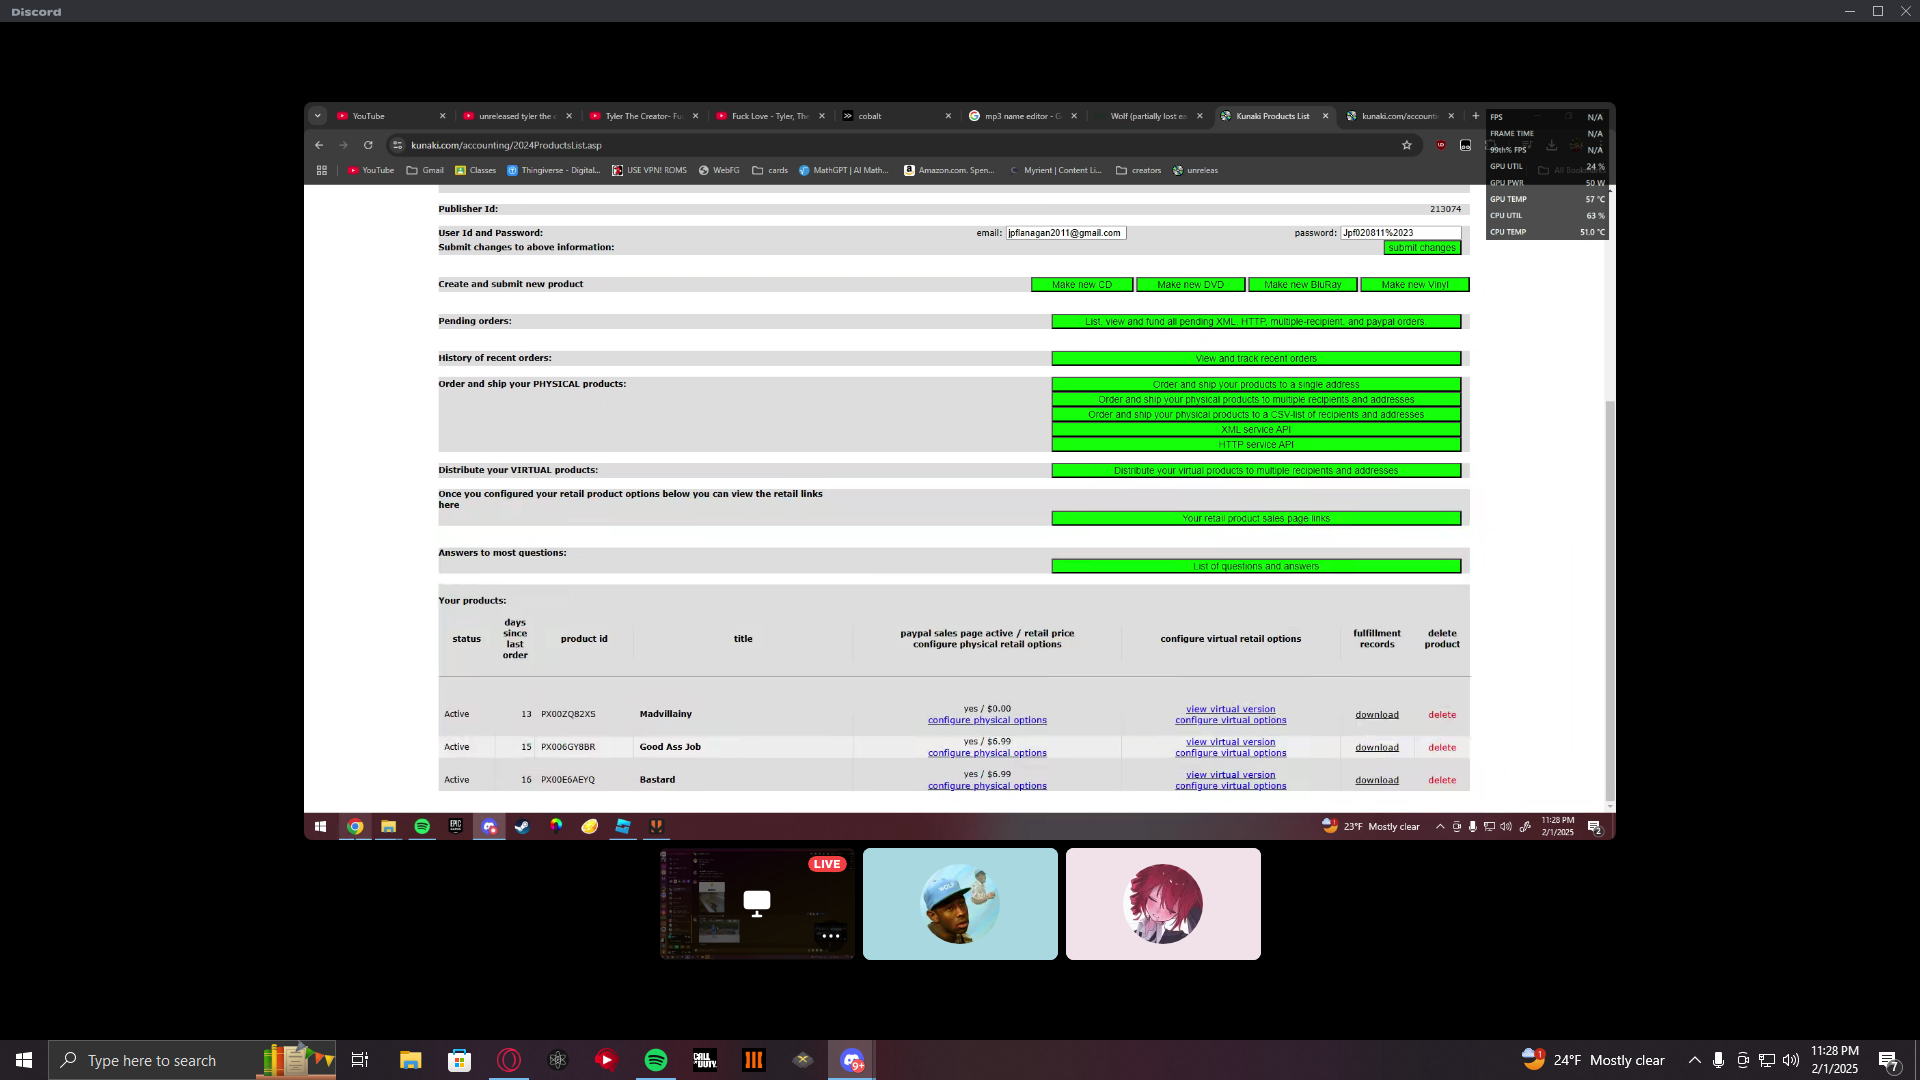Open Microsoft Store from the taskbar
The image size is (1920, 1080).
click(459, 1060)
